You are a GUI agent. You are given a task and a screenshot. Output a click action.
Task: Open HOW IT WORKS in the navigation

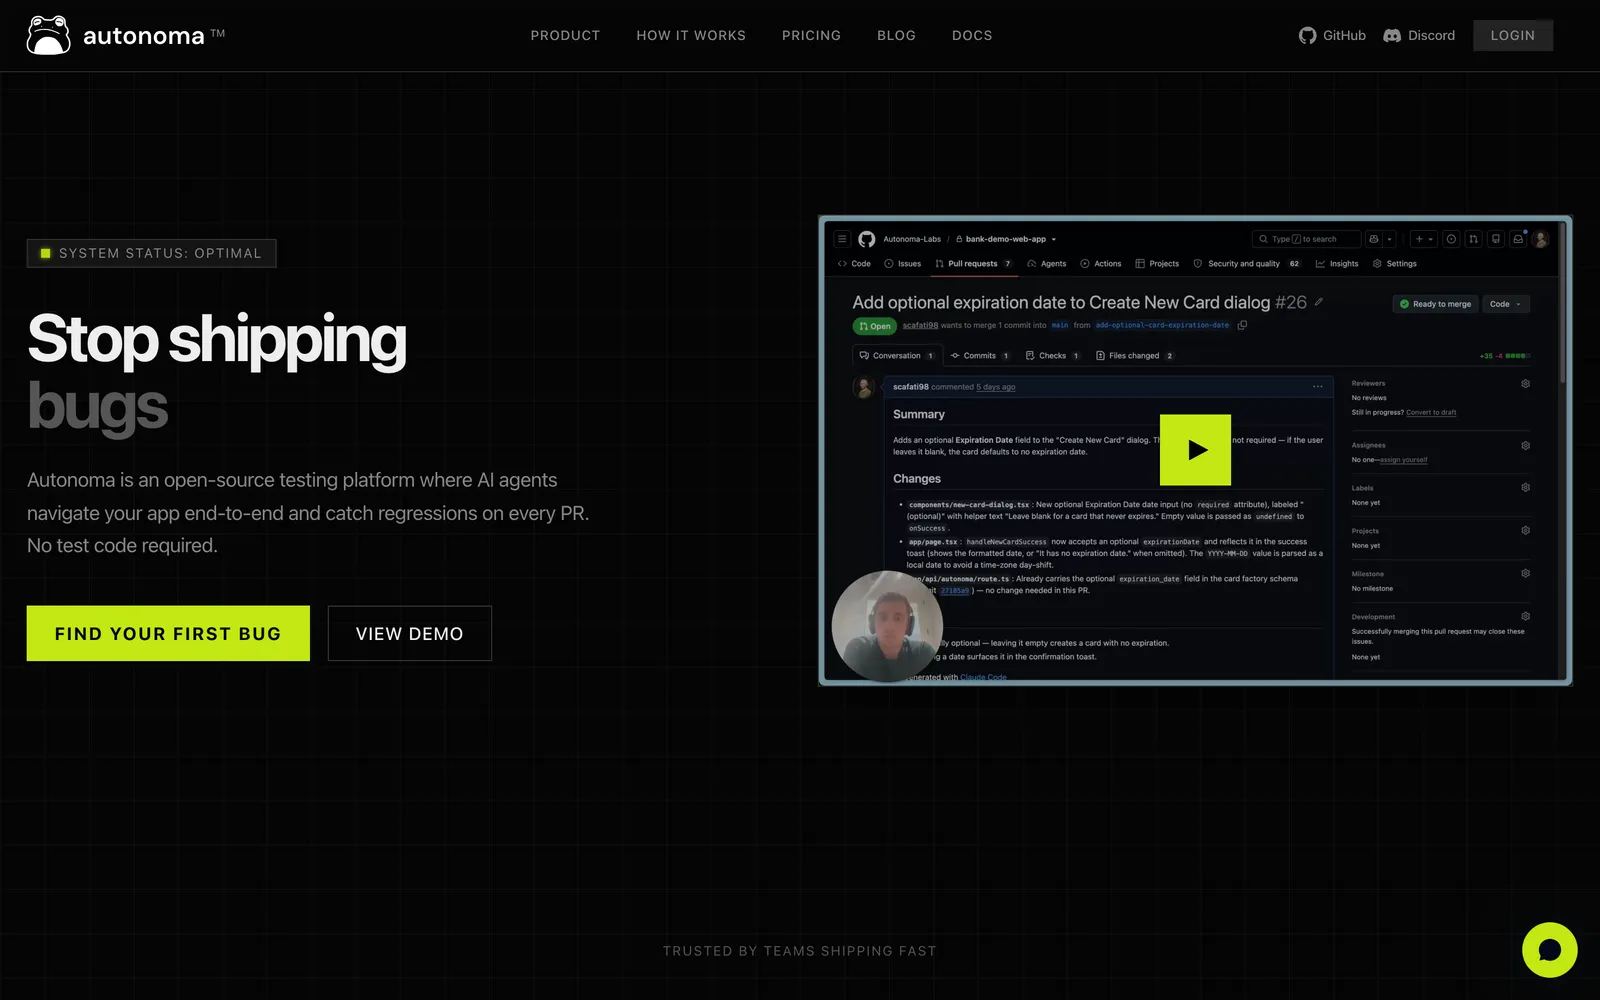(x=691, y=35)
